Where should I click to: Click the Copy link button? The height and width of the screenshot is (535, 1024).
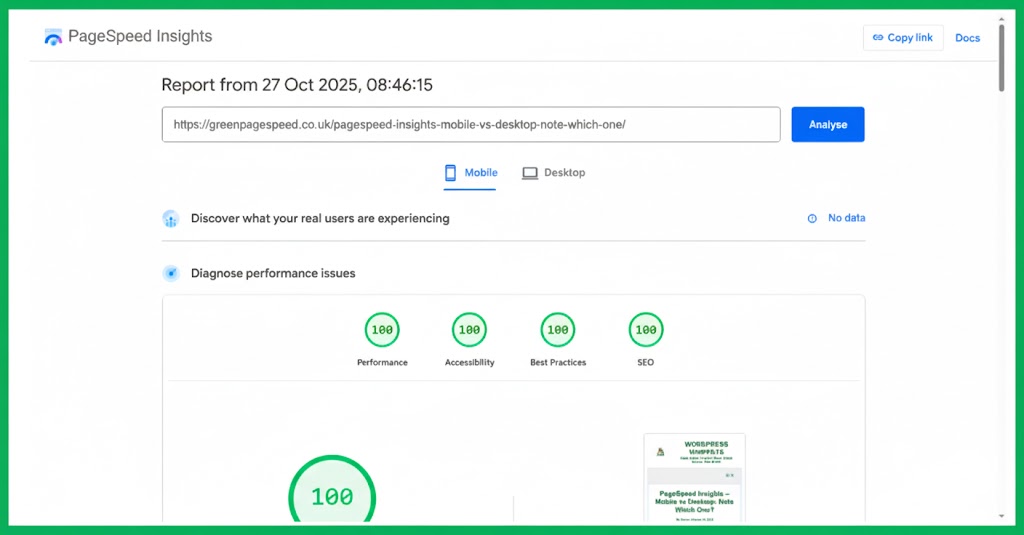coord(903,38)
